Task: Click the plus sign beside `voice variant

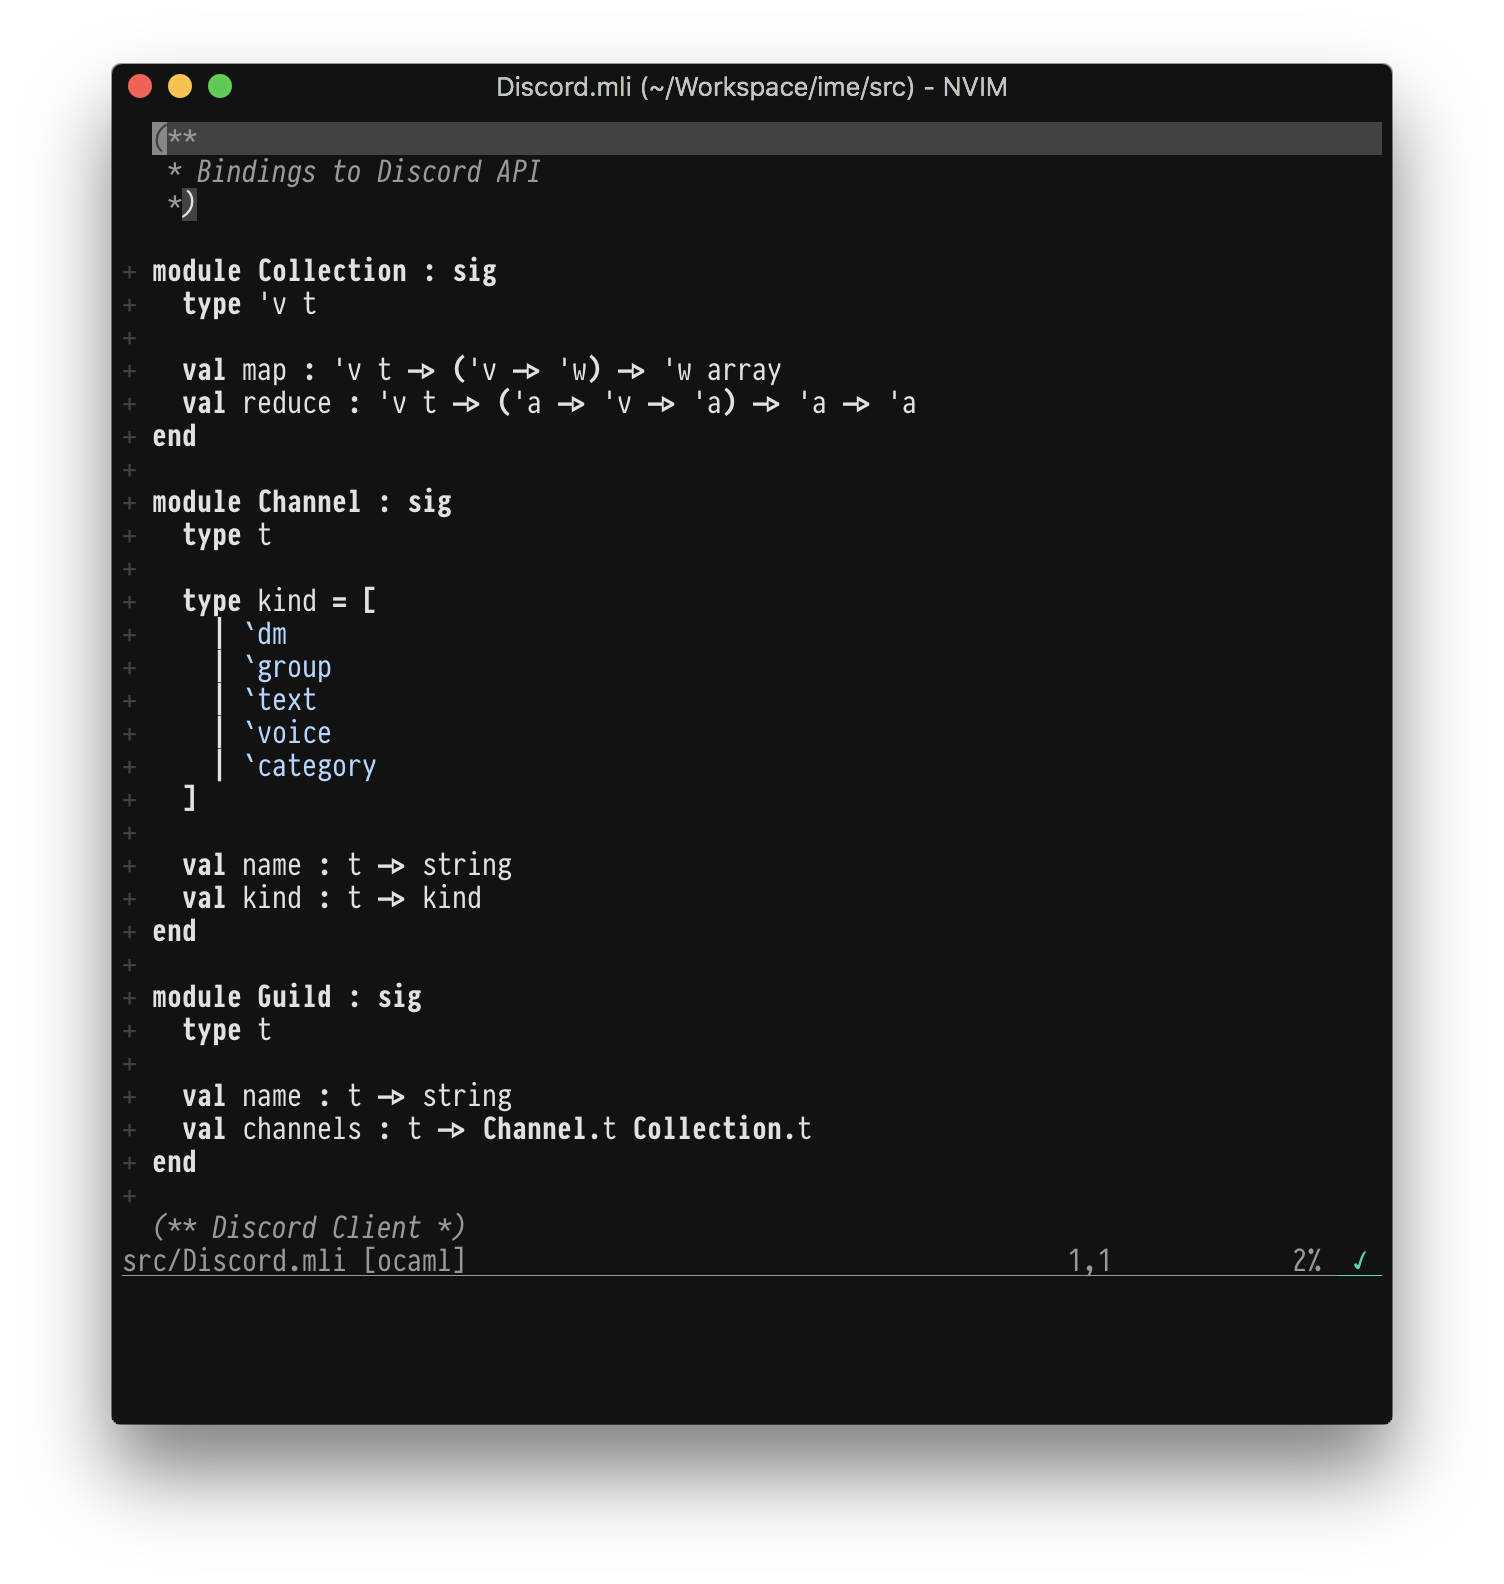Action: point(129,734)
